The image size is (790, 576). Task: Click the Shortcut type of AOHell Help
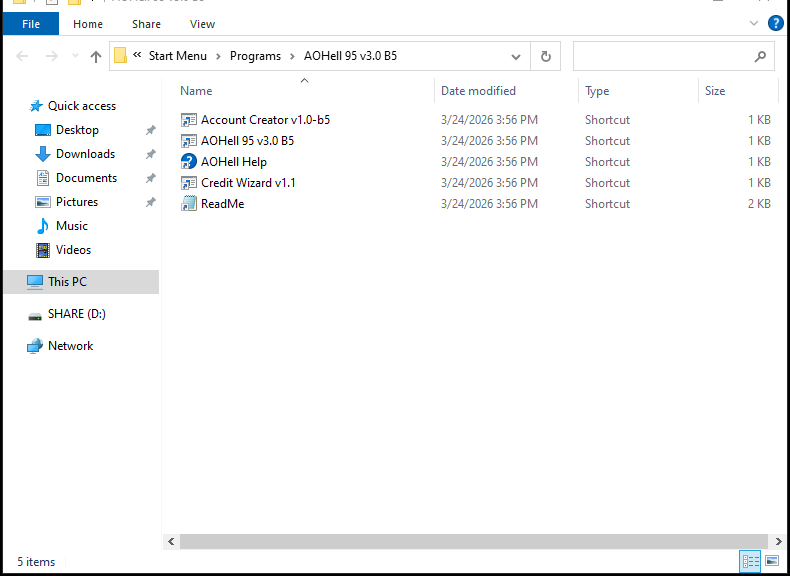pos(607,162)
